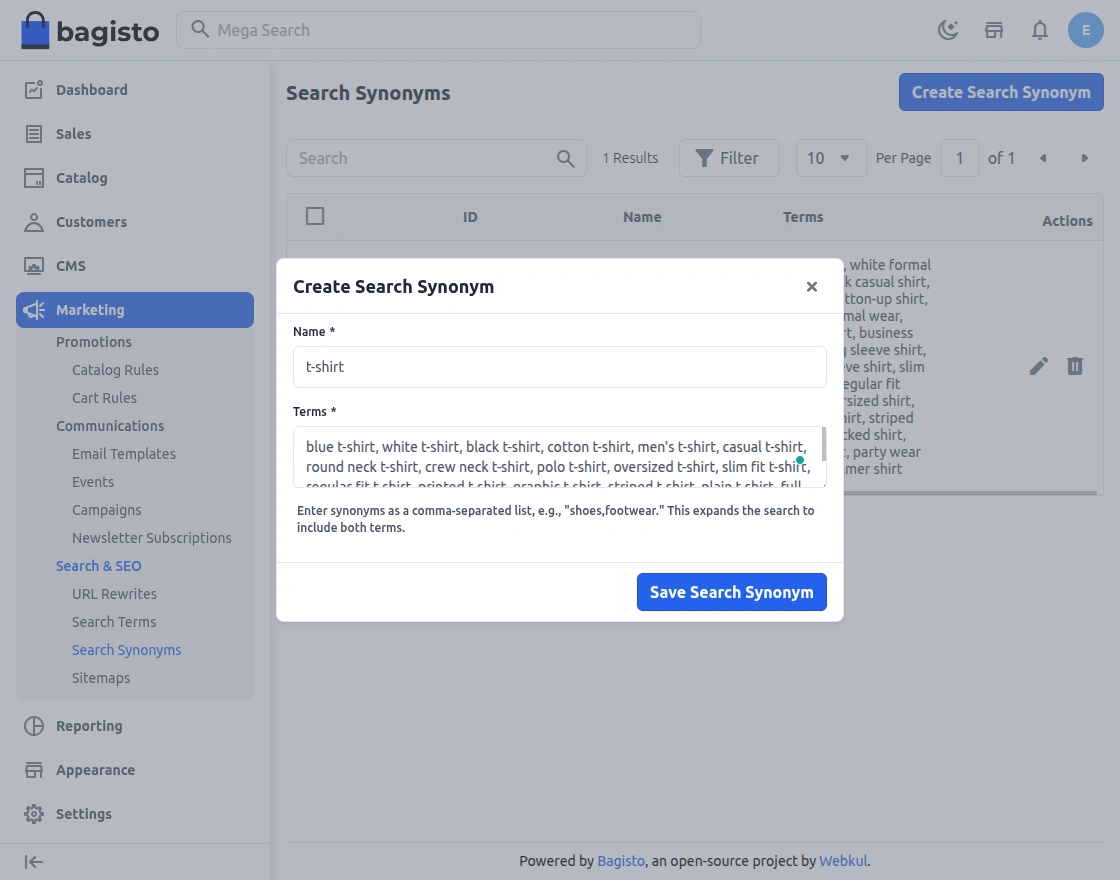1120x880 pixels.
Task: Click the Dashboard icon in sidebar
Action: point(34,90)
